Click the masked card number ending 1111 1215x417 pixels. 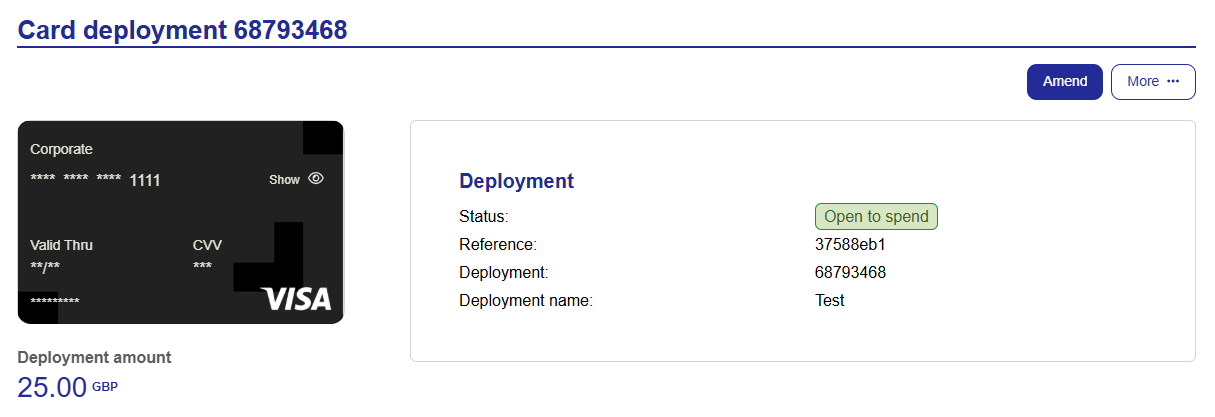95,180
